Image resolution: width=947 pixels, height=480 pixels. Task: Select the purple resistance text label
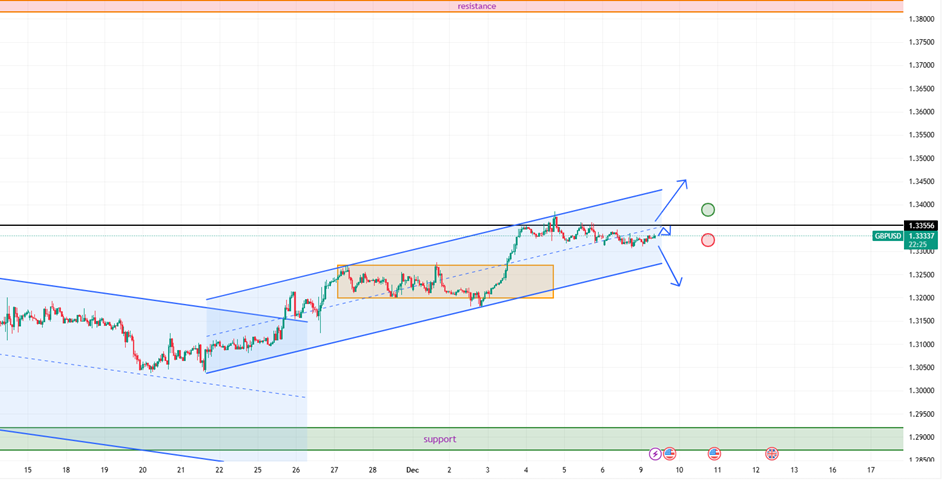pyautogui.click(x=477, y=6)
